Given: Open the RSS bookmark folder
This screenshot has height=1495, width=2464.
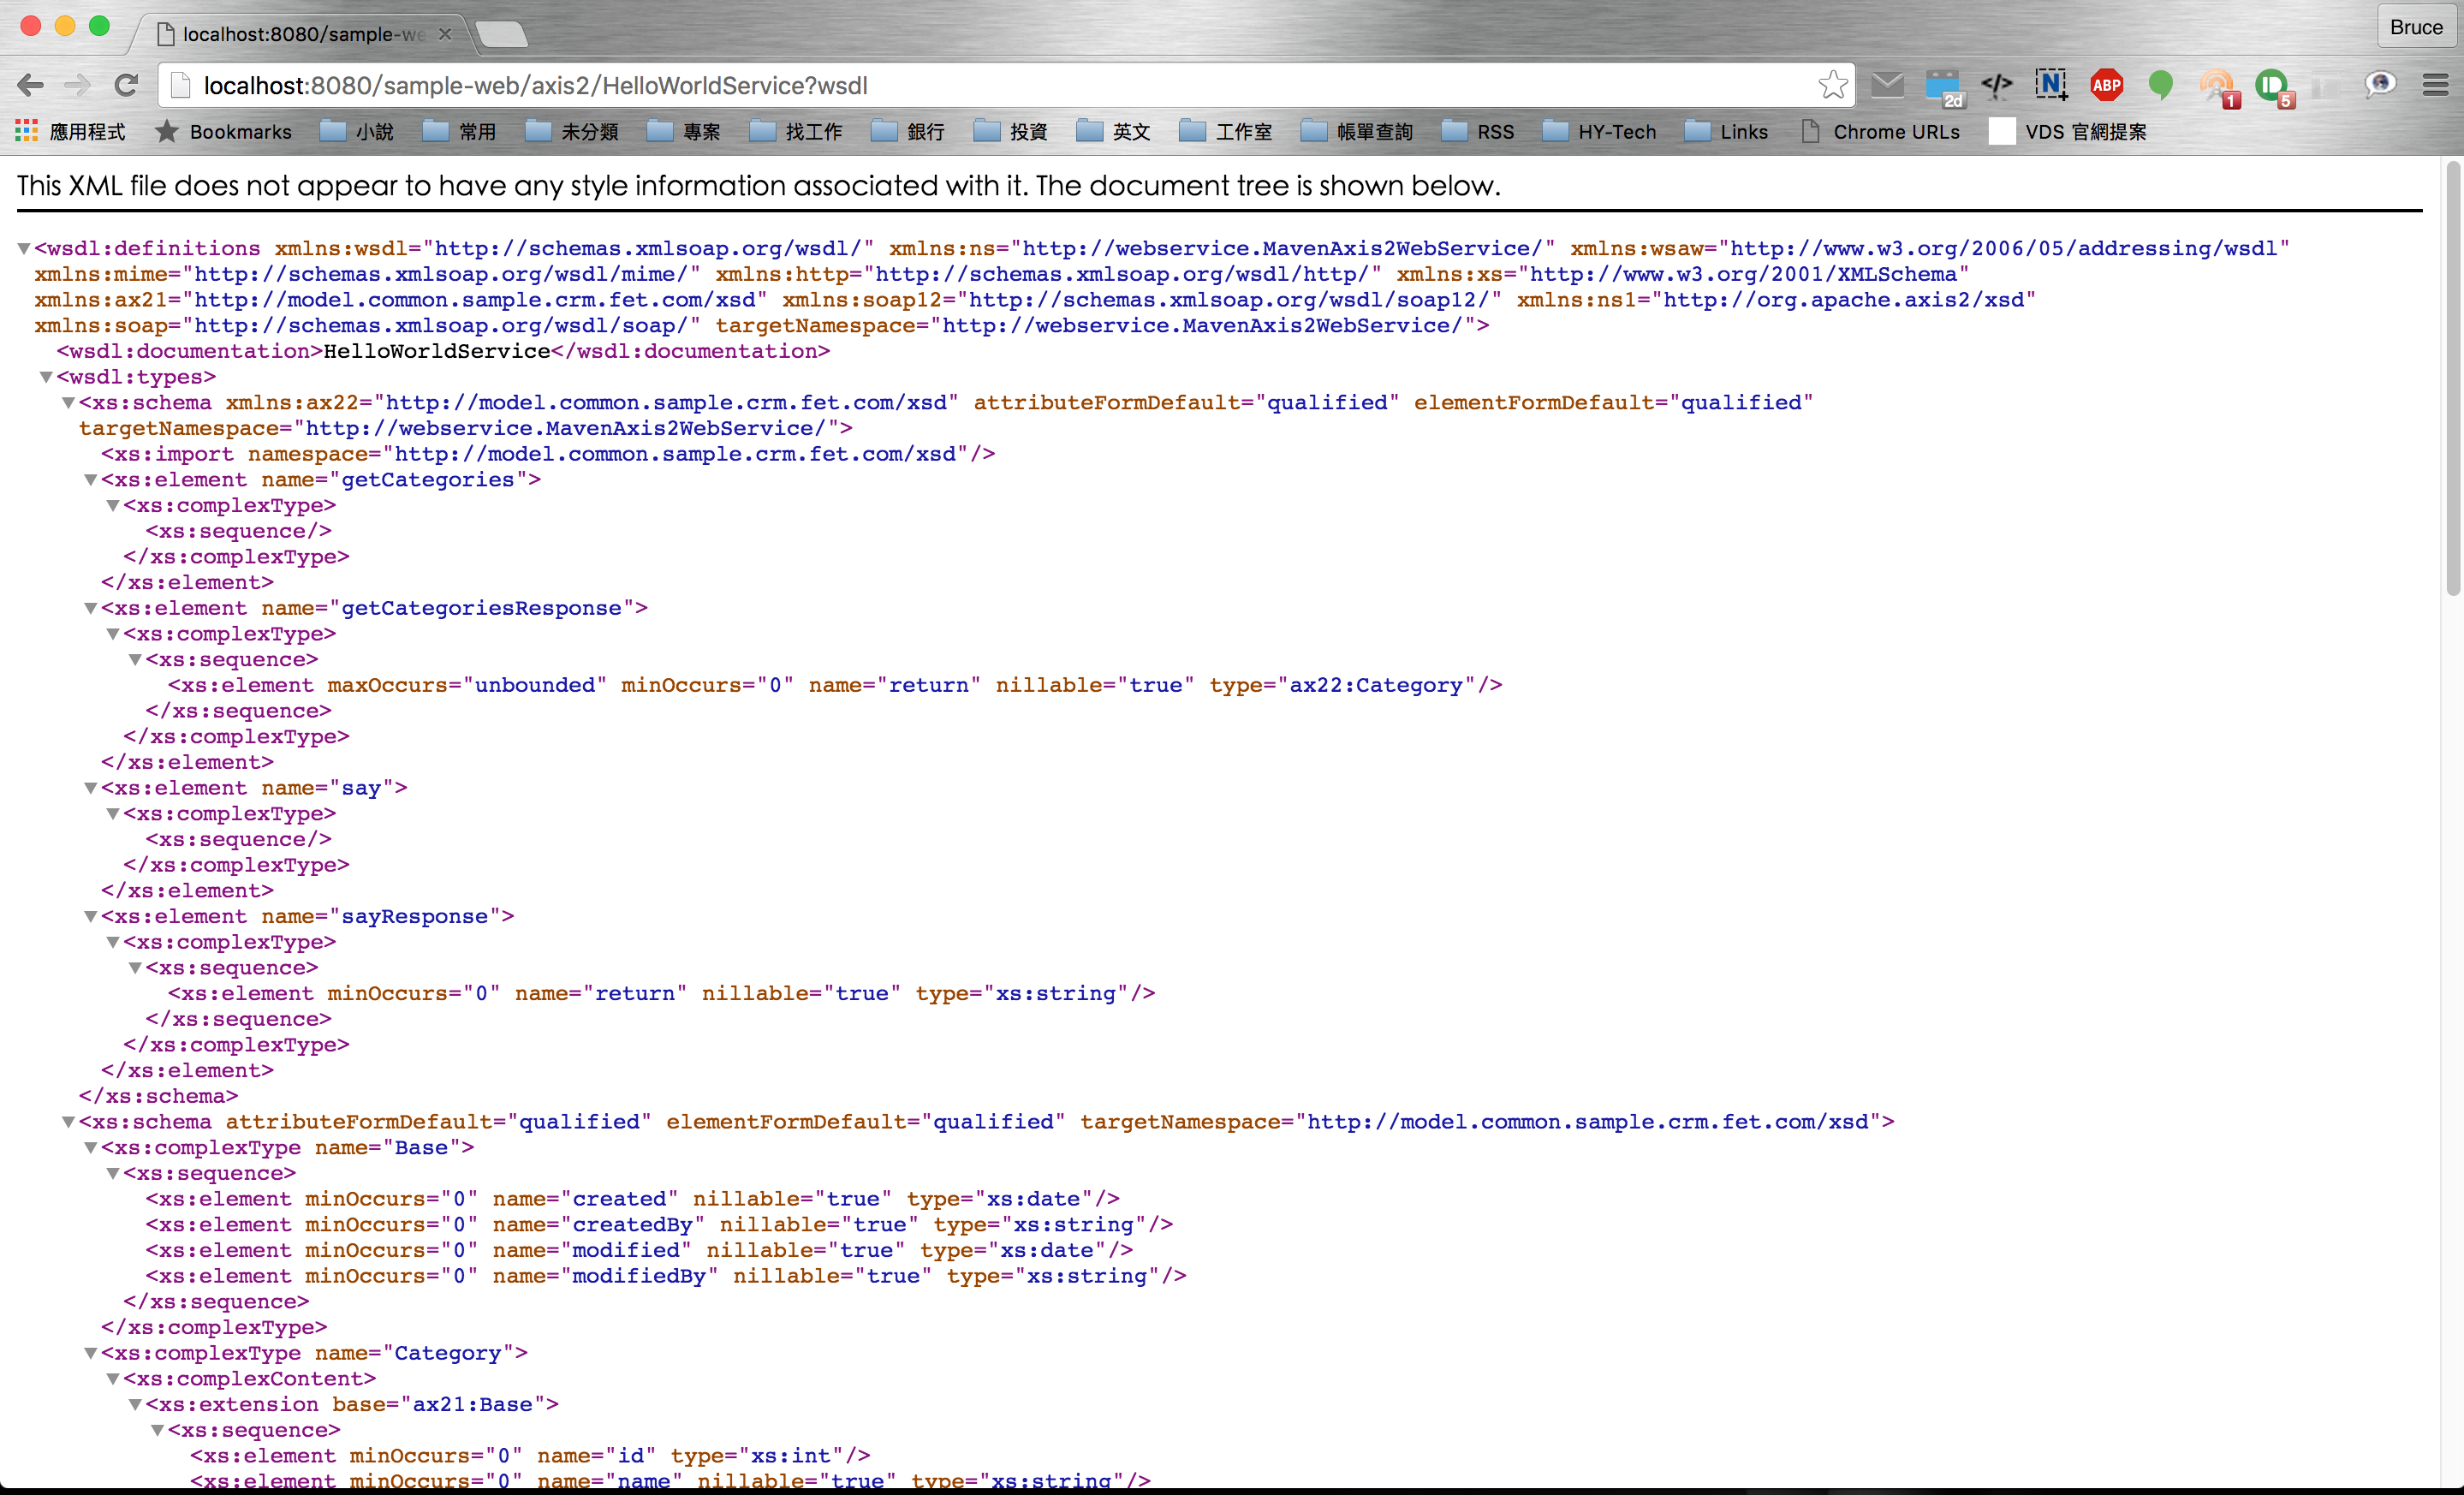Looking at the screenshot, I should click(x=1478, y=132).
